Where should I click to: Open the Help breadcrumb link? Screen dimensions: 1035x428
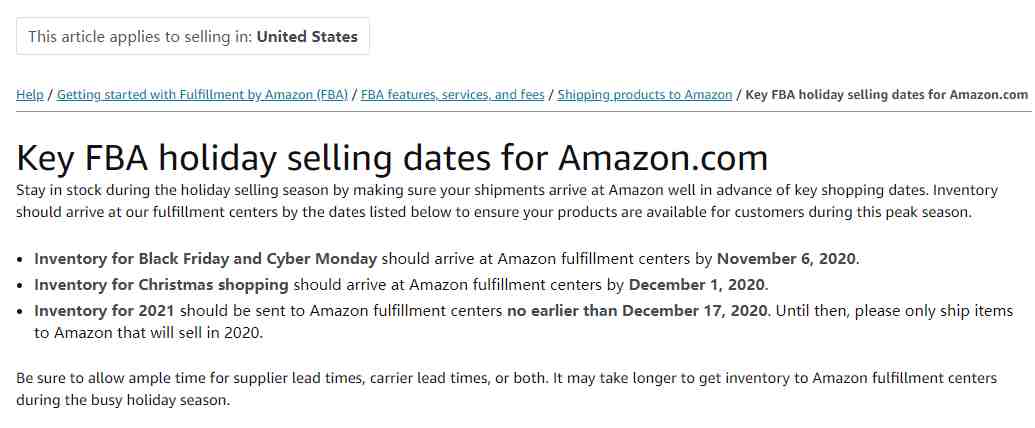coord(30,94)
